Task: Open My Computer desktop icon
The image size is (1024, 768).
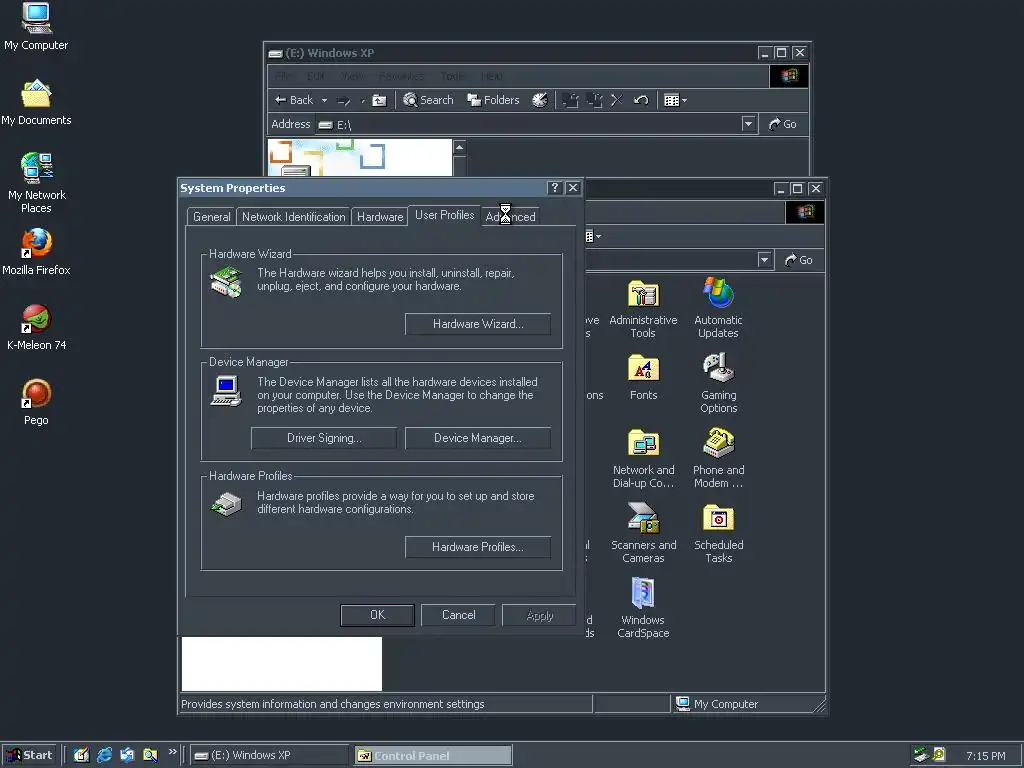Action: [36, 27]
